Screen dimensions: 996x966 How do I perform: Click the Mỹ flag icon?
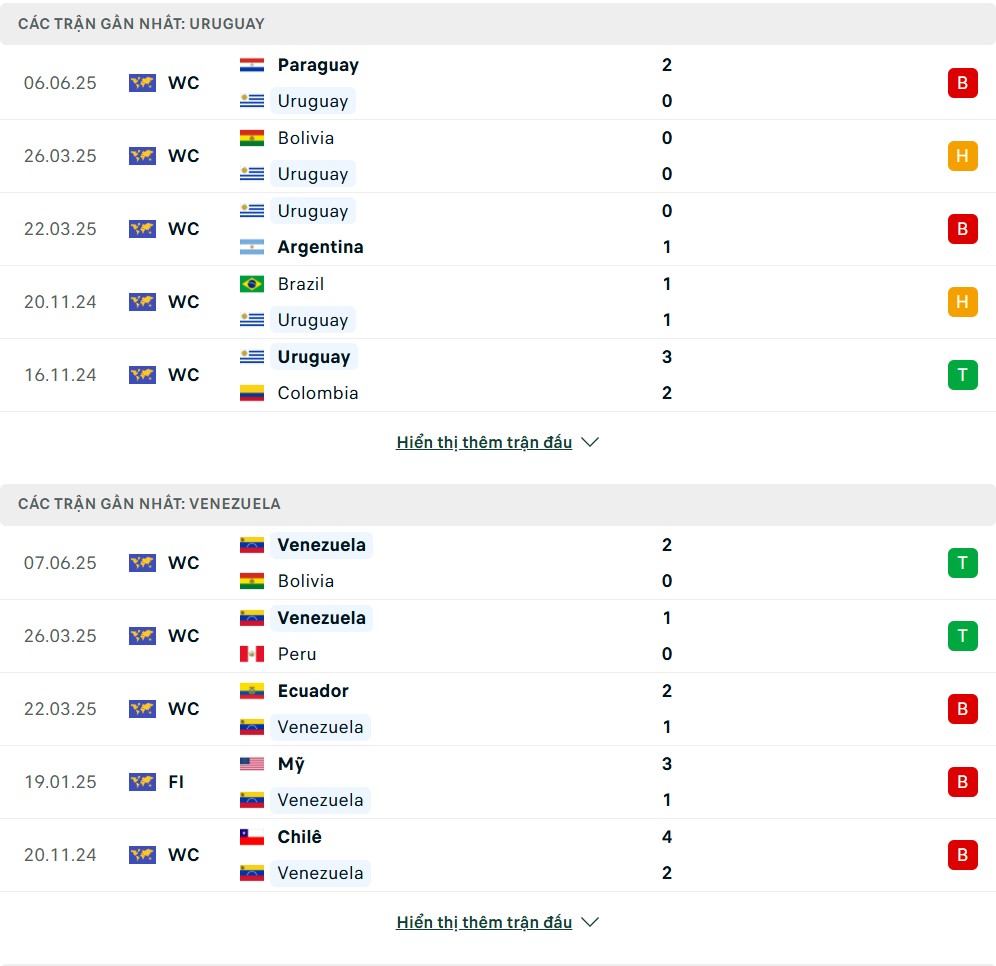coord(252,764)
